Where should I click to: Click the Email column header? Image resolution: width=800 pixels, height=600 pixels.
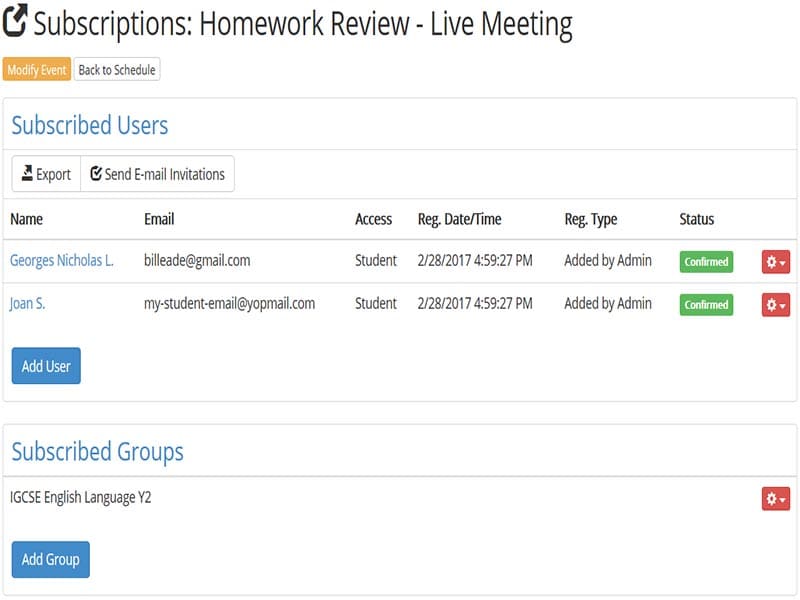pos(159,219)
